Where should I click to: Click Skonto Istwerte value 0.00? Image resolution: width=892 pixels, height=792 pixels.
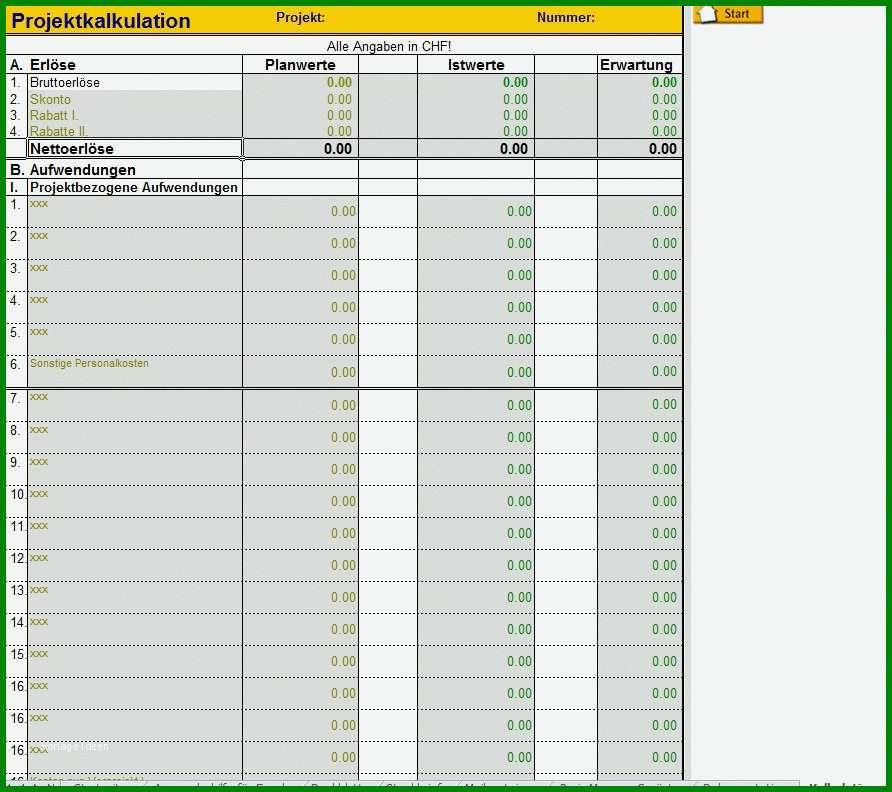point(515,100)
